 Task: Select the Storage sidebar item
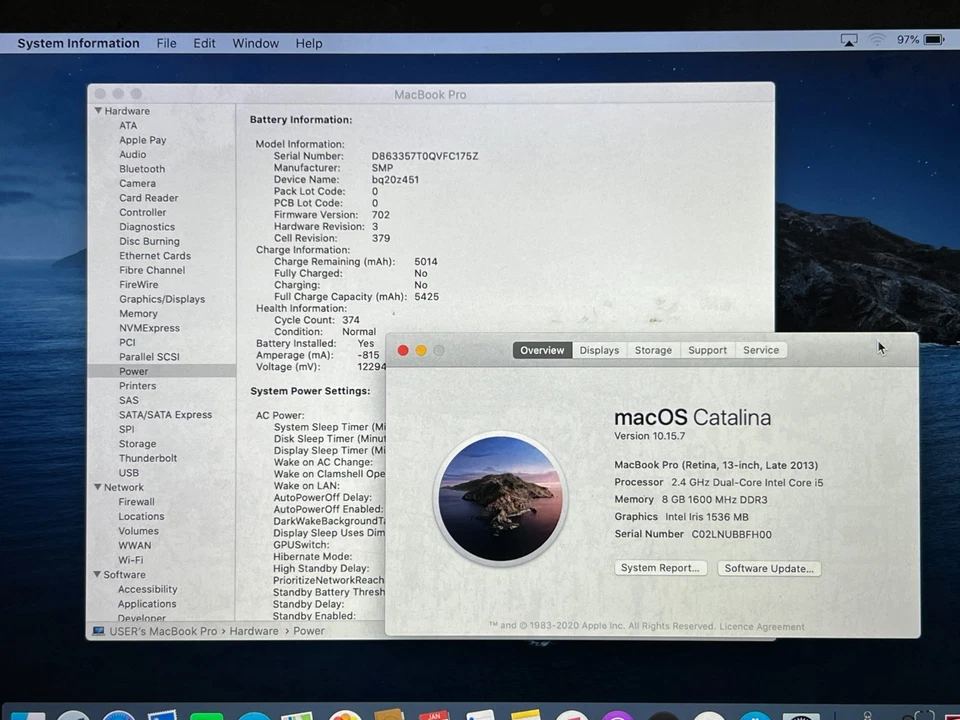[137, 444]
